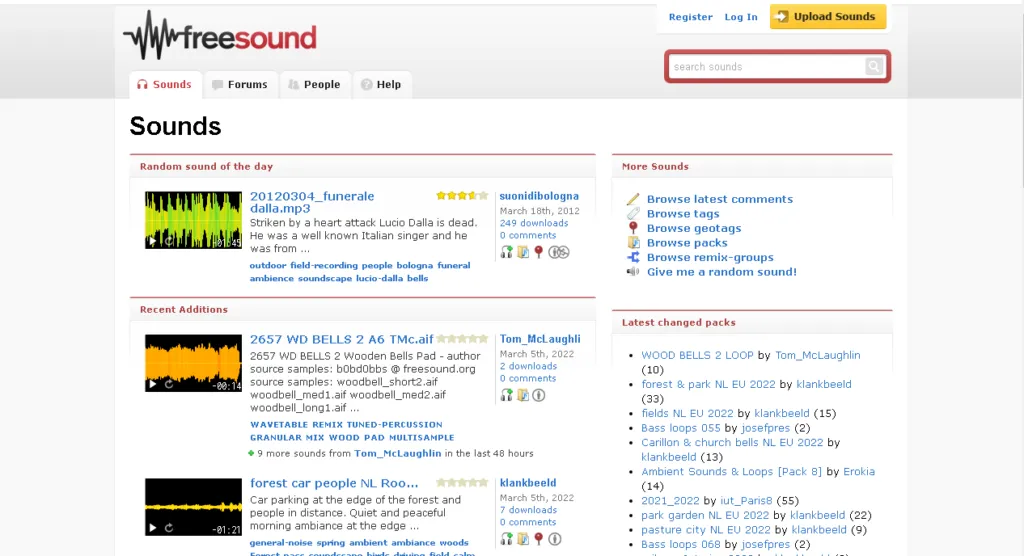Open forest car people NL Roo... title
Screen dimensions: 1024x556
click(334, 483)
